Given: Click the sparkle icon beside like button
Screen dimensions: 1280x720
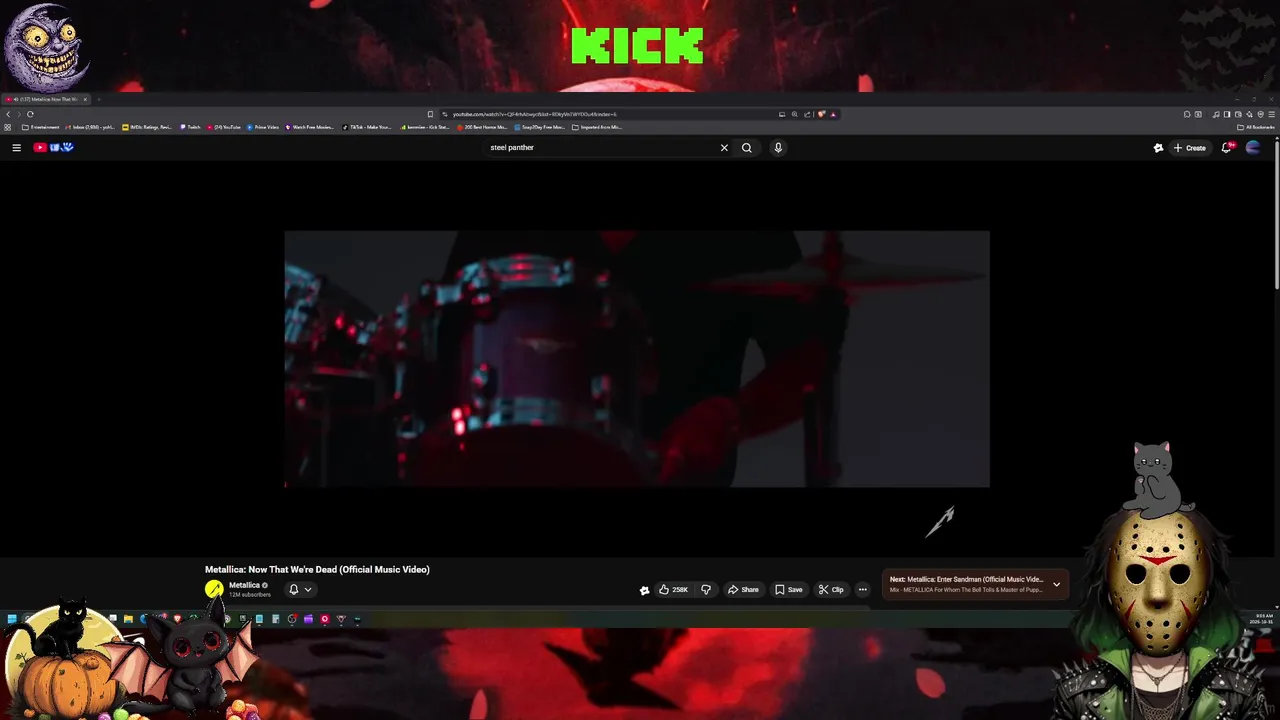Looking at the screenshot, I should pyautogui.click(x=644, y=590).
